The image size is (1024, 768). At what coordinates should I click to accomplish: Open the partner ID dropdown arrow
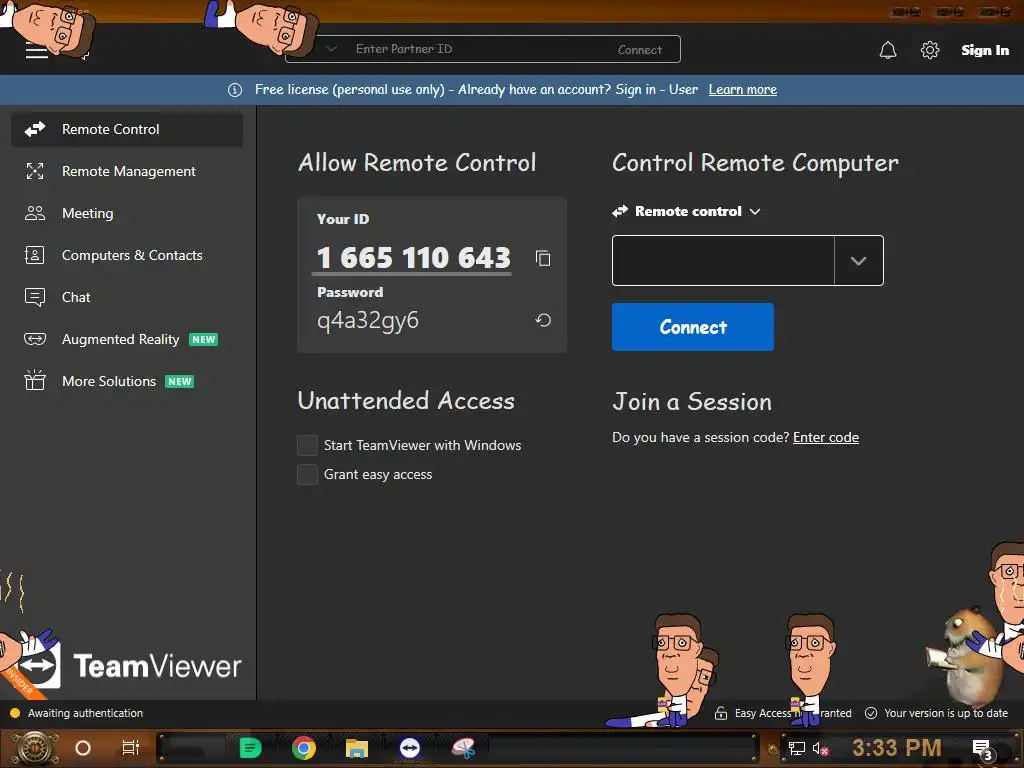click(x=859, y=261)
